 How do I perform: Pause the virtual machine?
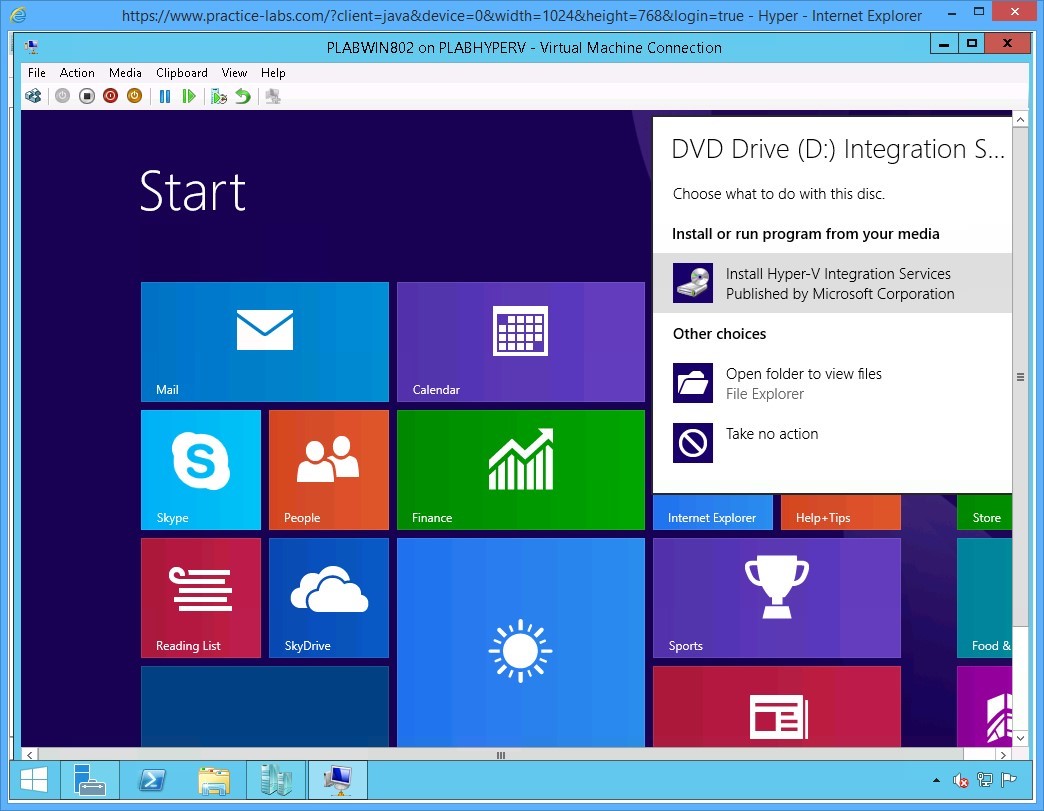pos(165,96)
